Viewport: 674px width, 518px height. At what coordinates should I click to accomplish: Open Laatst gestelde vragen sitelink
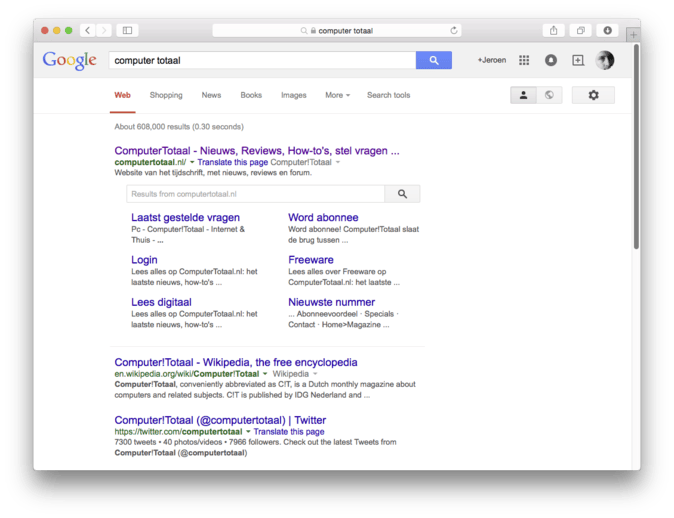coord(185,218)
